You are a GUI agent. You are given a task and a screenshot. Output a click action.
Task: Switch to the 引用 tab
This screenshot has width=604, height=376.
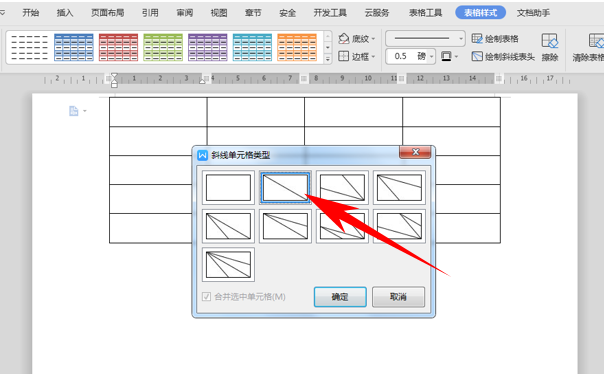click(150, 13)
